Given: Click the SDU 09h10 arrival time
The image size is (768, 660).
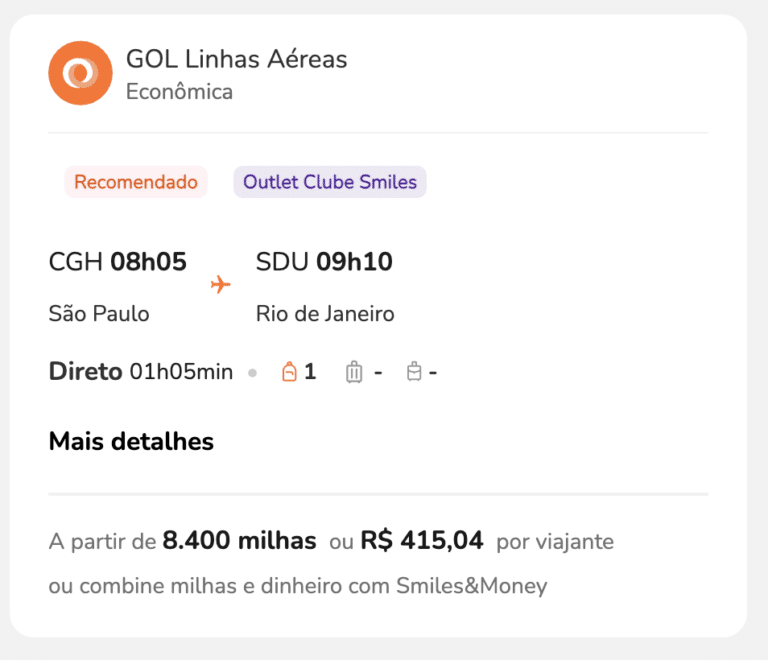Looking at the screenshot, I should click(324, 261).
